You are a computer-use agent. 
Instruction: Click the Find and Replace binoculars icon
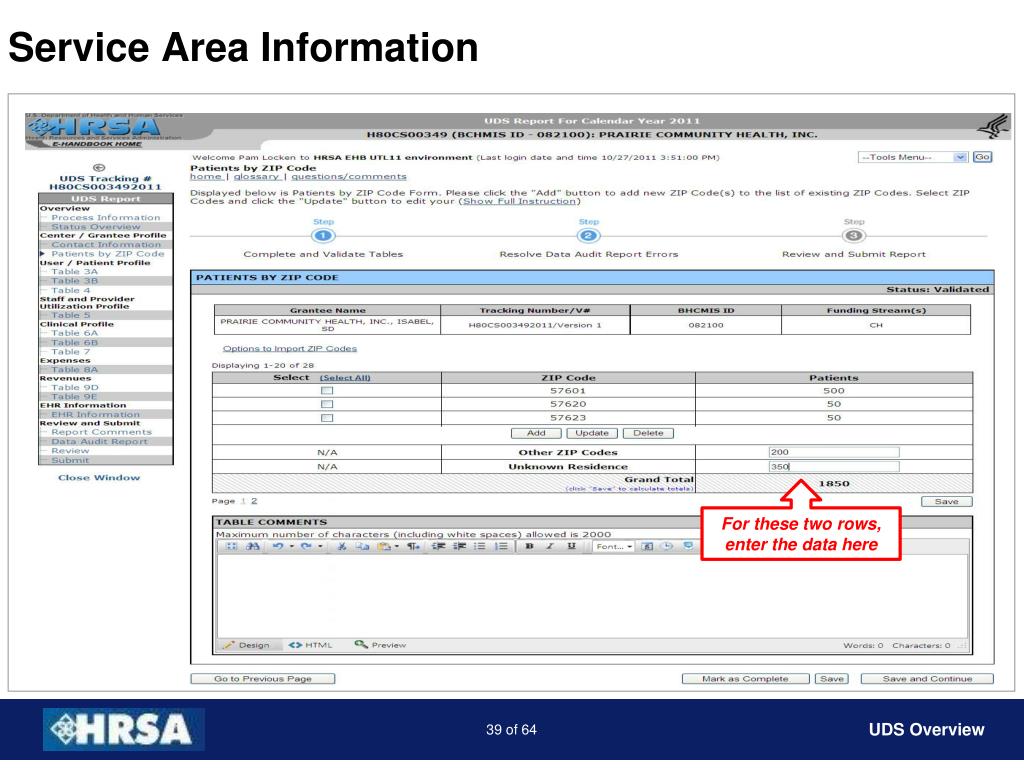point(253,547)
